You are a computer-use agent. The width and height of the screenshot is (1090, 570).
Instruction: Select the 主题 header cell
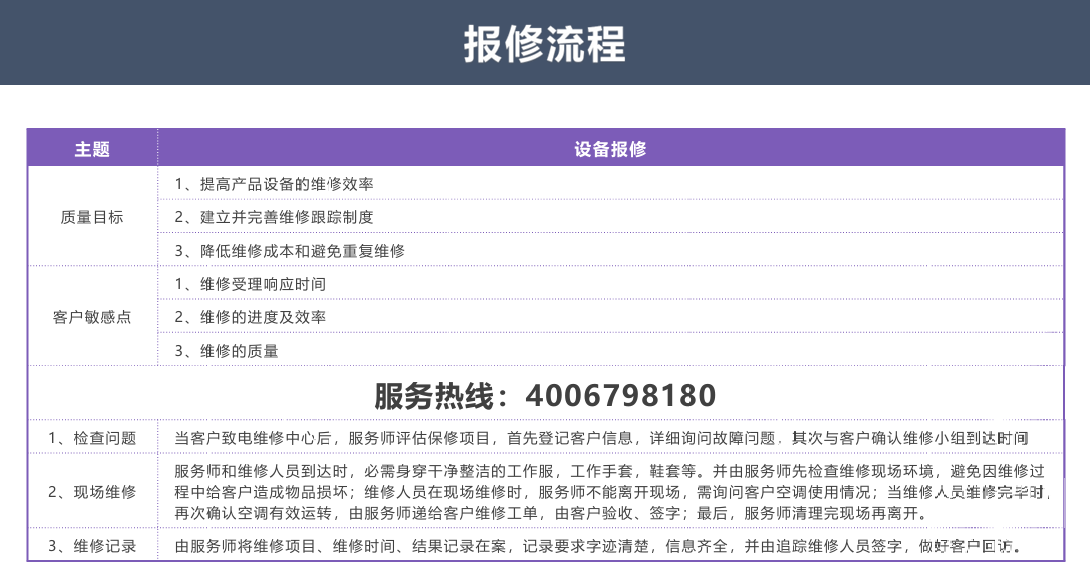pyautogui.click(x=92, y=149)
